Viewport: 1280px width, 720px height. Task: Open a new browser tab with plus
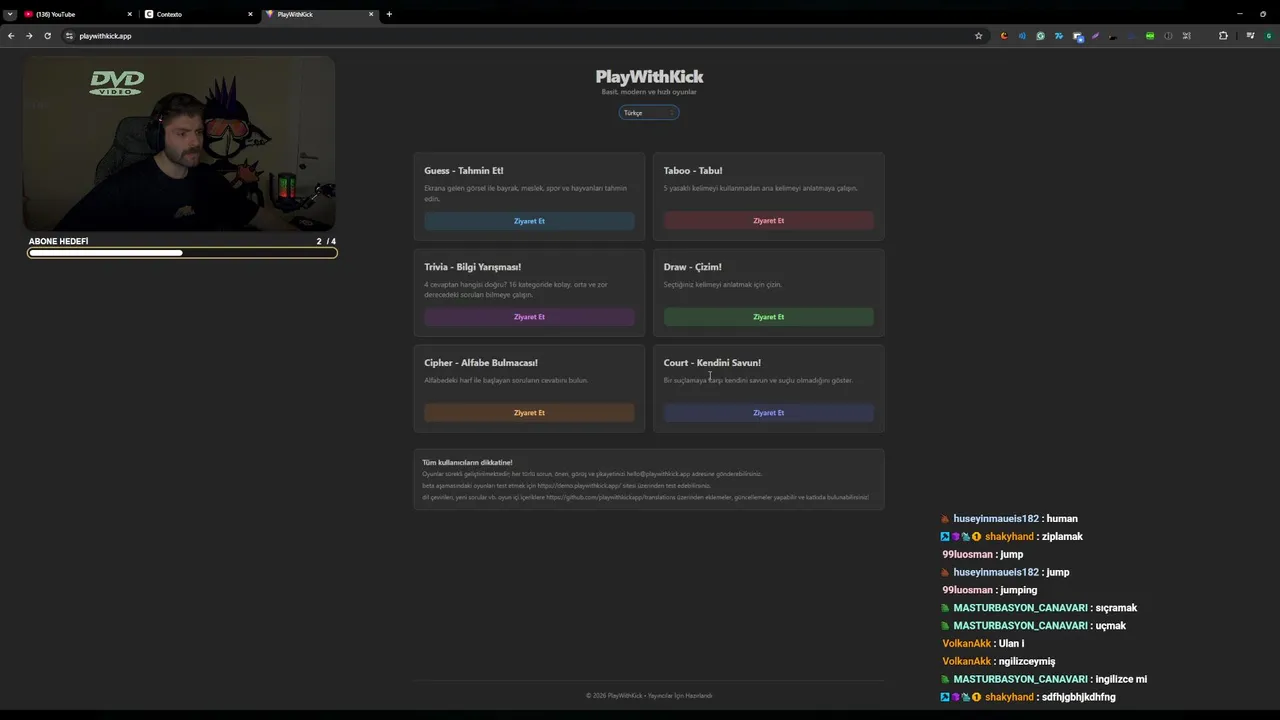click(389, 14)
